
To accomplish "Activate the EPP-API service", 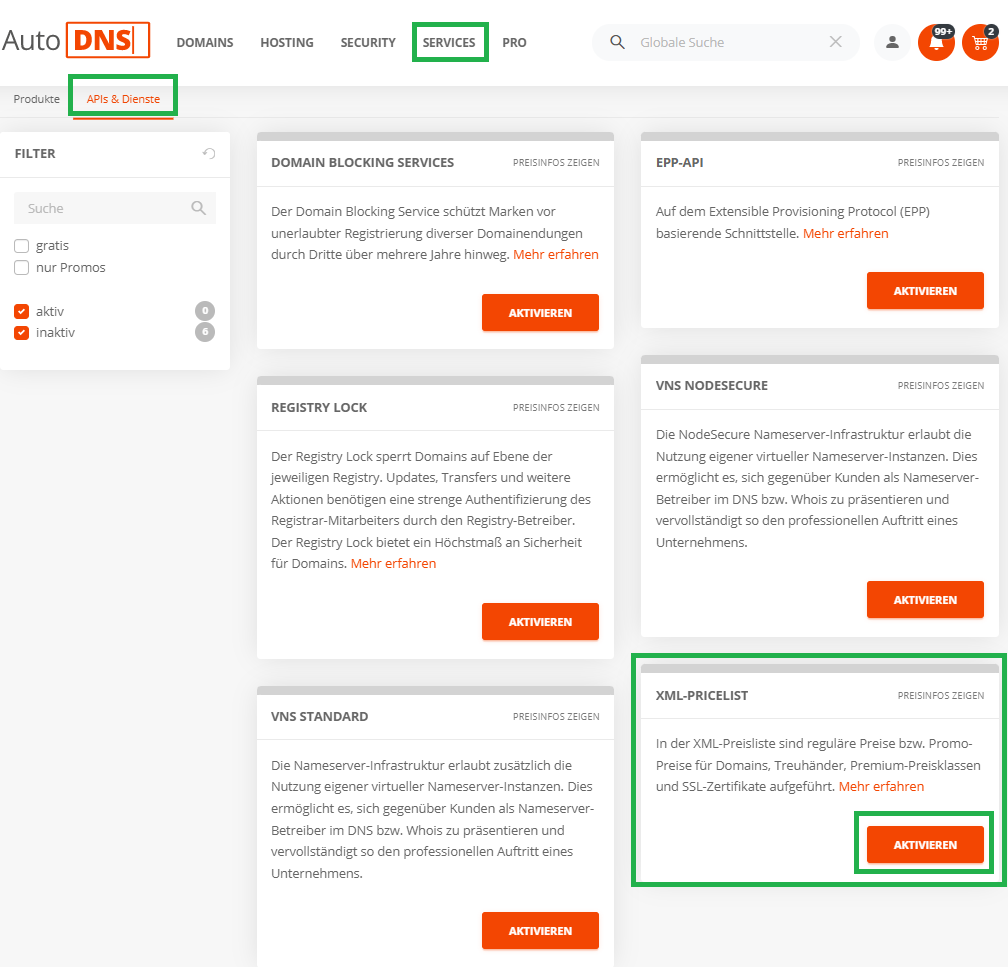I will [x=925, y=291].
